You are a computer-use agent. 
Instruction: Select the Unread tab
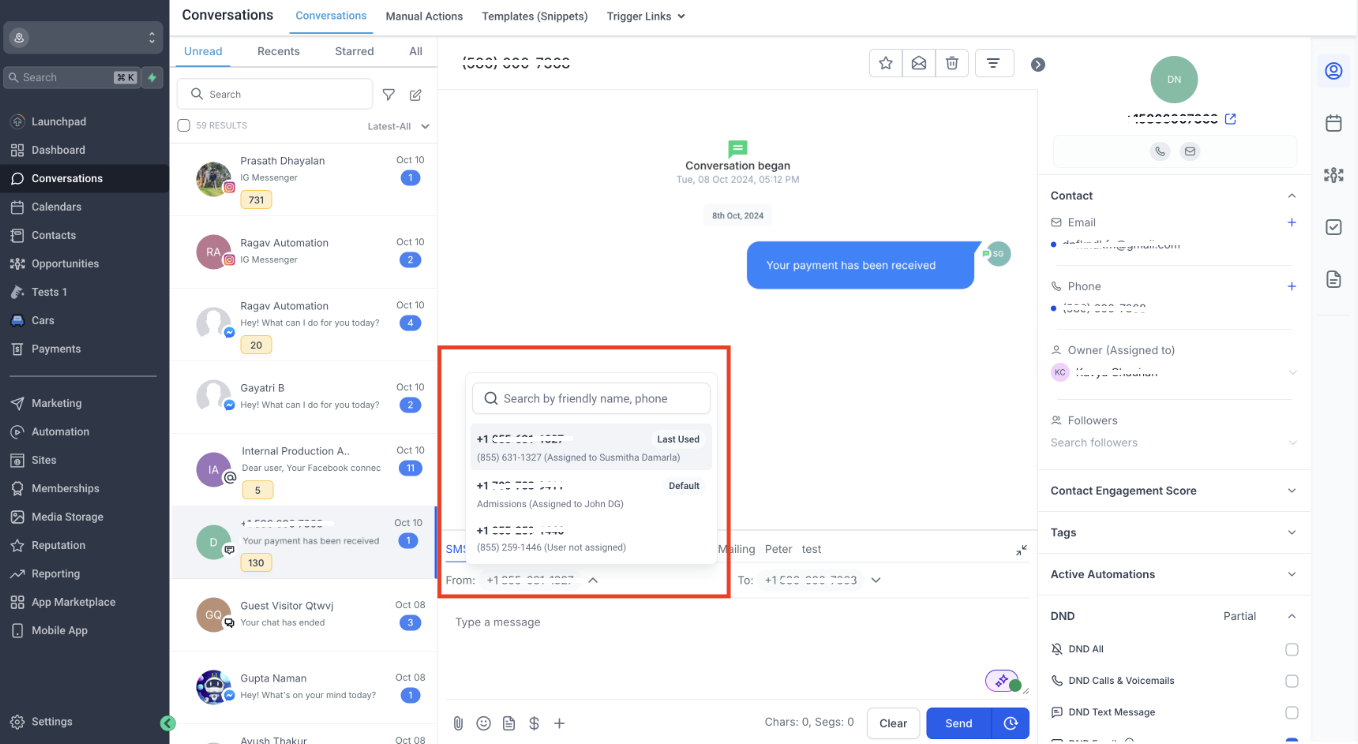203,51
